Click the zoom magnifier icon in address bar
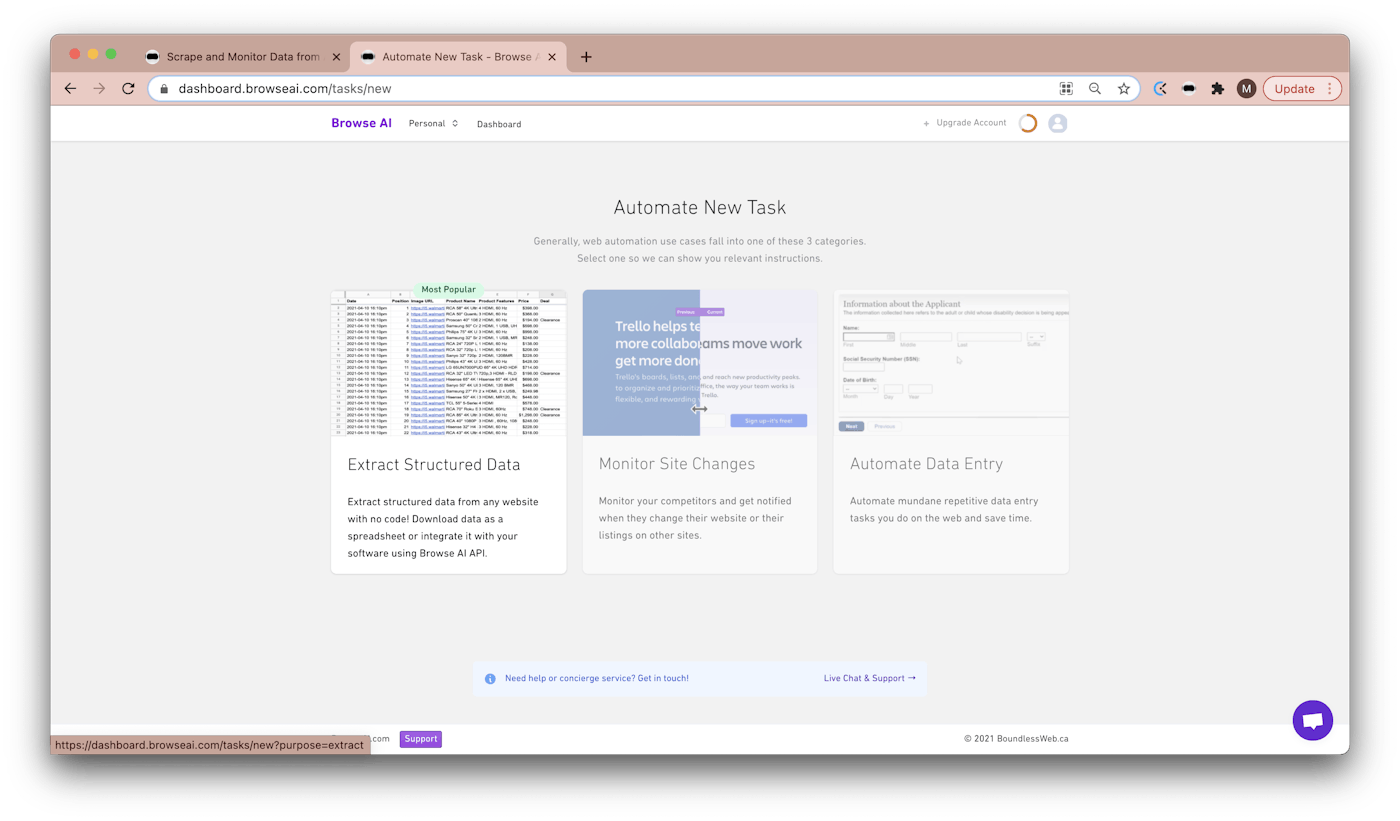Viewport: 1400px width, 821px height. pos(1095,88)
